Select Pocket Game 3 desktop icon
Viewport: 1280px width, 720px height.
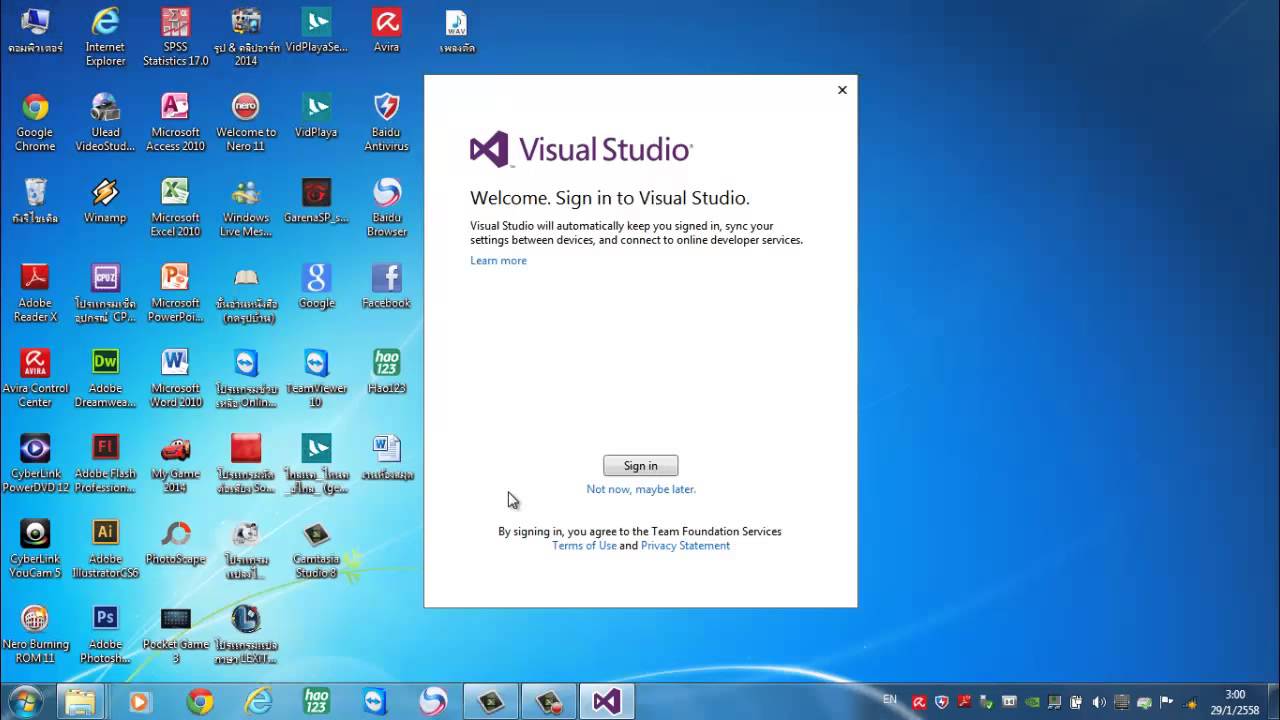(175, 635)
